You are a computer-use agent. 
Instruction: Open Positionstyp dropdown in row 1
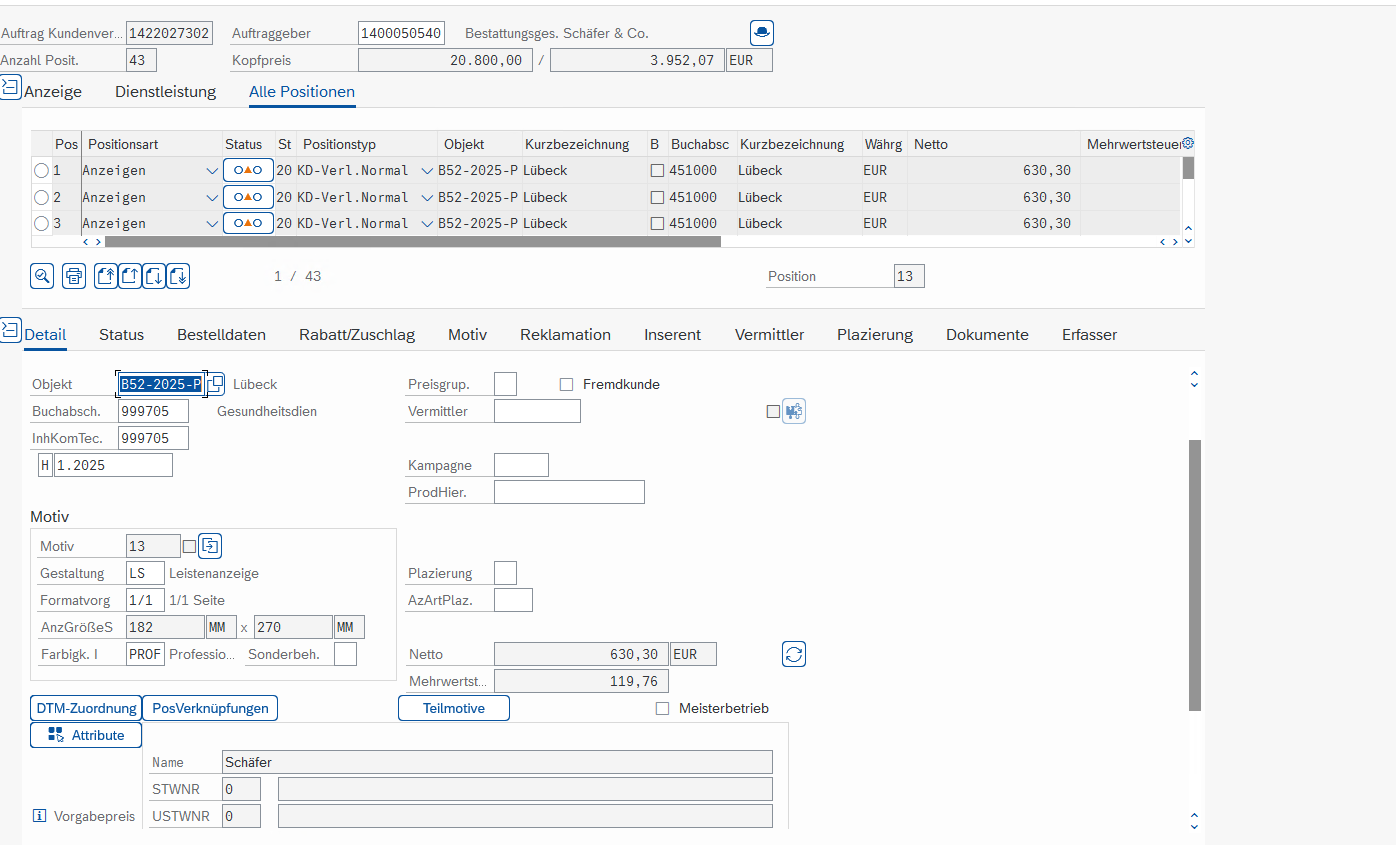pyautogui.click(x=427, y=171)
